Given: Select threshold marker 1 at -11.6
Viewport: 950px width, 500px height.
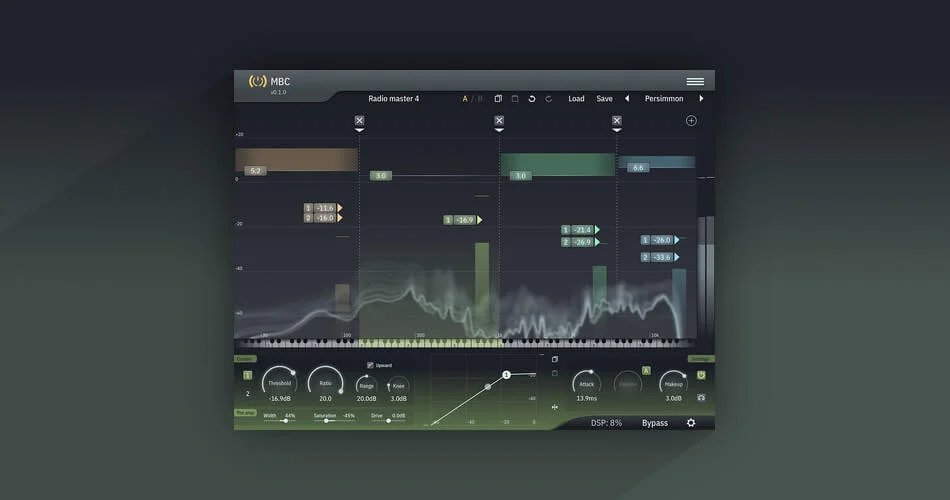Looking at the screenshot, I should click(x=323, y=208).
